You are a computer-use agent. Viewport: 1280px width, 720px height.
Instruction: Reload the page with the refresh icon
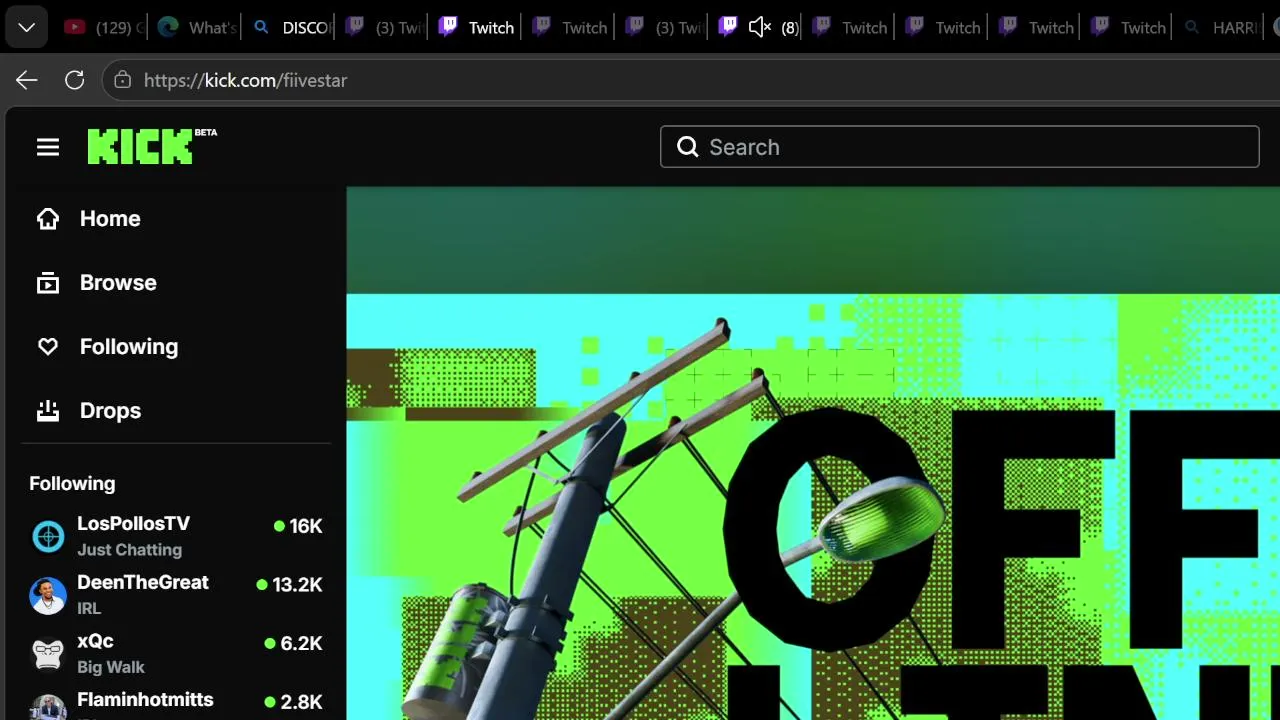[x=75, y=80]
